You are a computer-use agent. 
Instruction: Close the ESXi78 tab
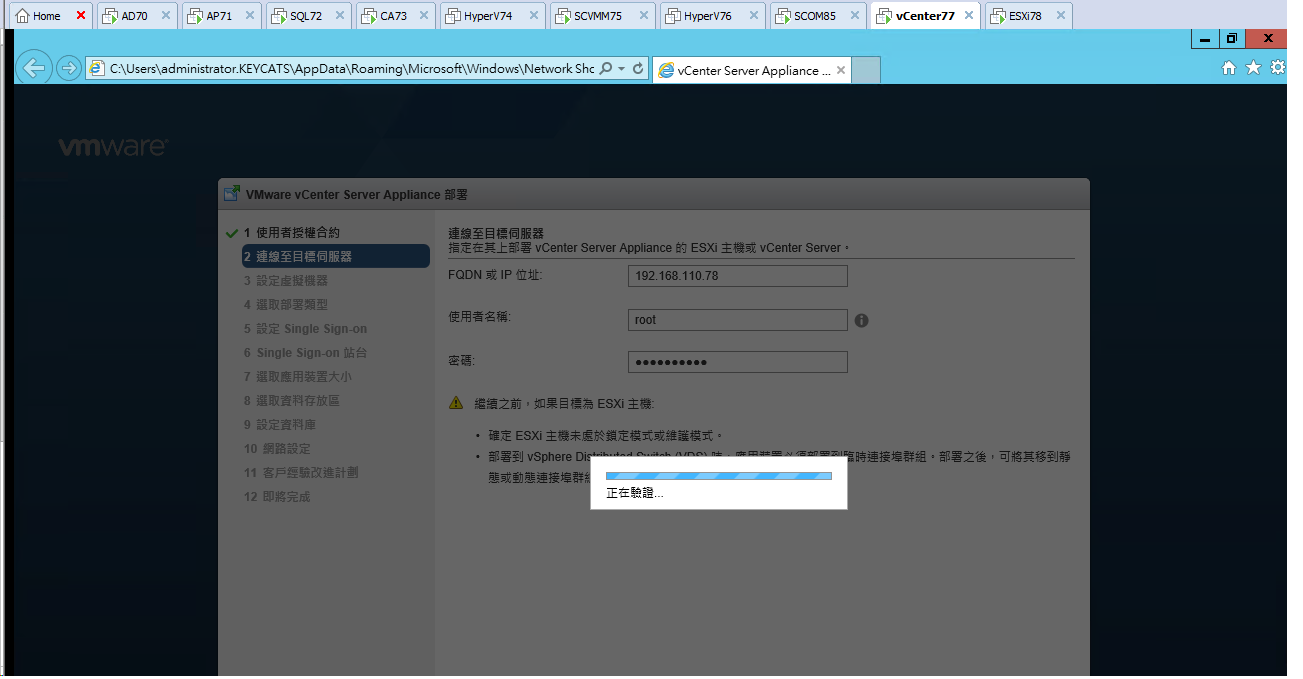pos(1059,16)
